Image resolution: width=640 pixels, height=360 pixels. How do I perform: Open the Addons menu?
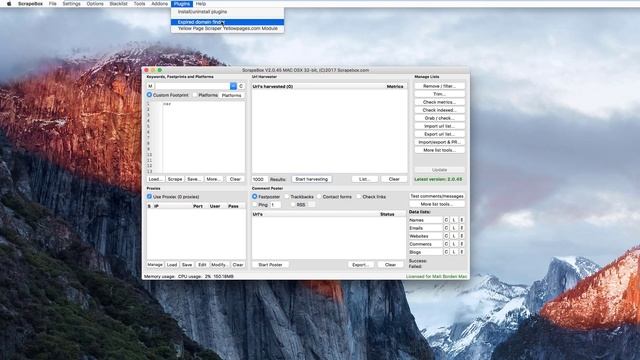(x=159, y=4)
